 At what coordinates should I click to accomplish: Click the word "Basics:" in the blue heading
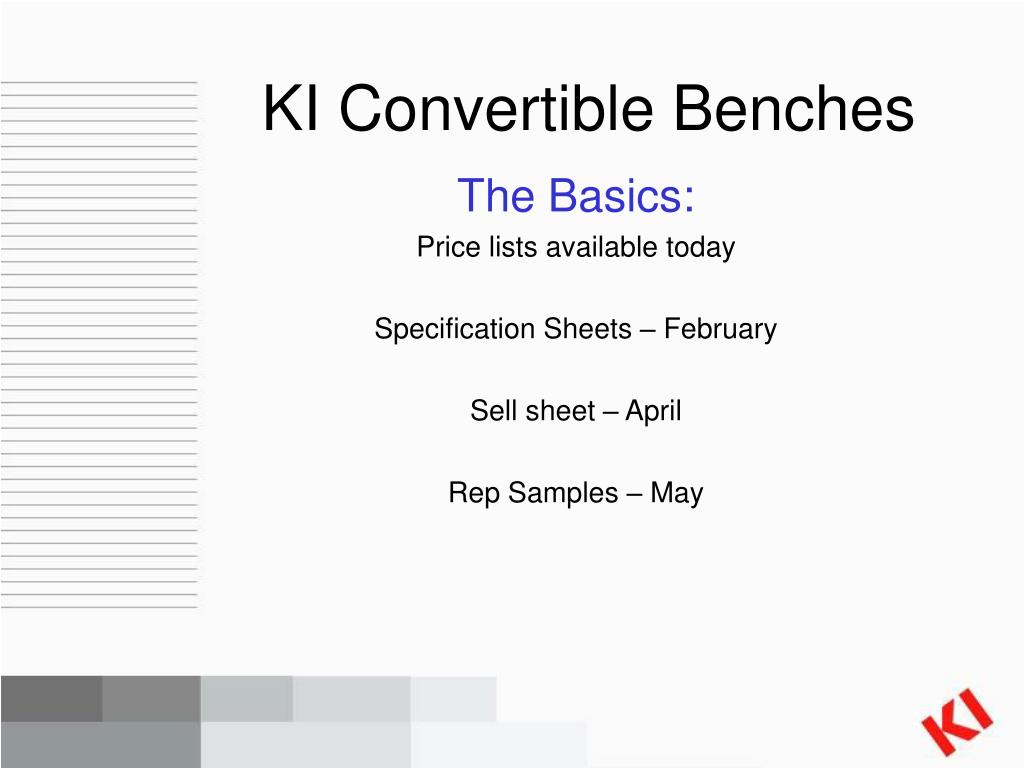coord(621,195)
